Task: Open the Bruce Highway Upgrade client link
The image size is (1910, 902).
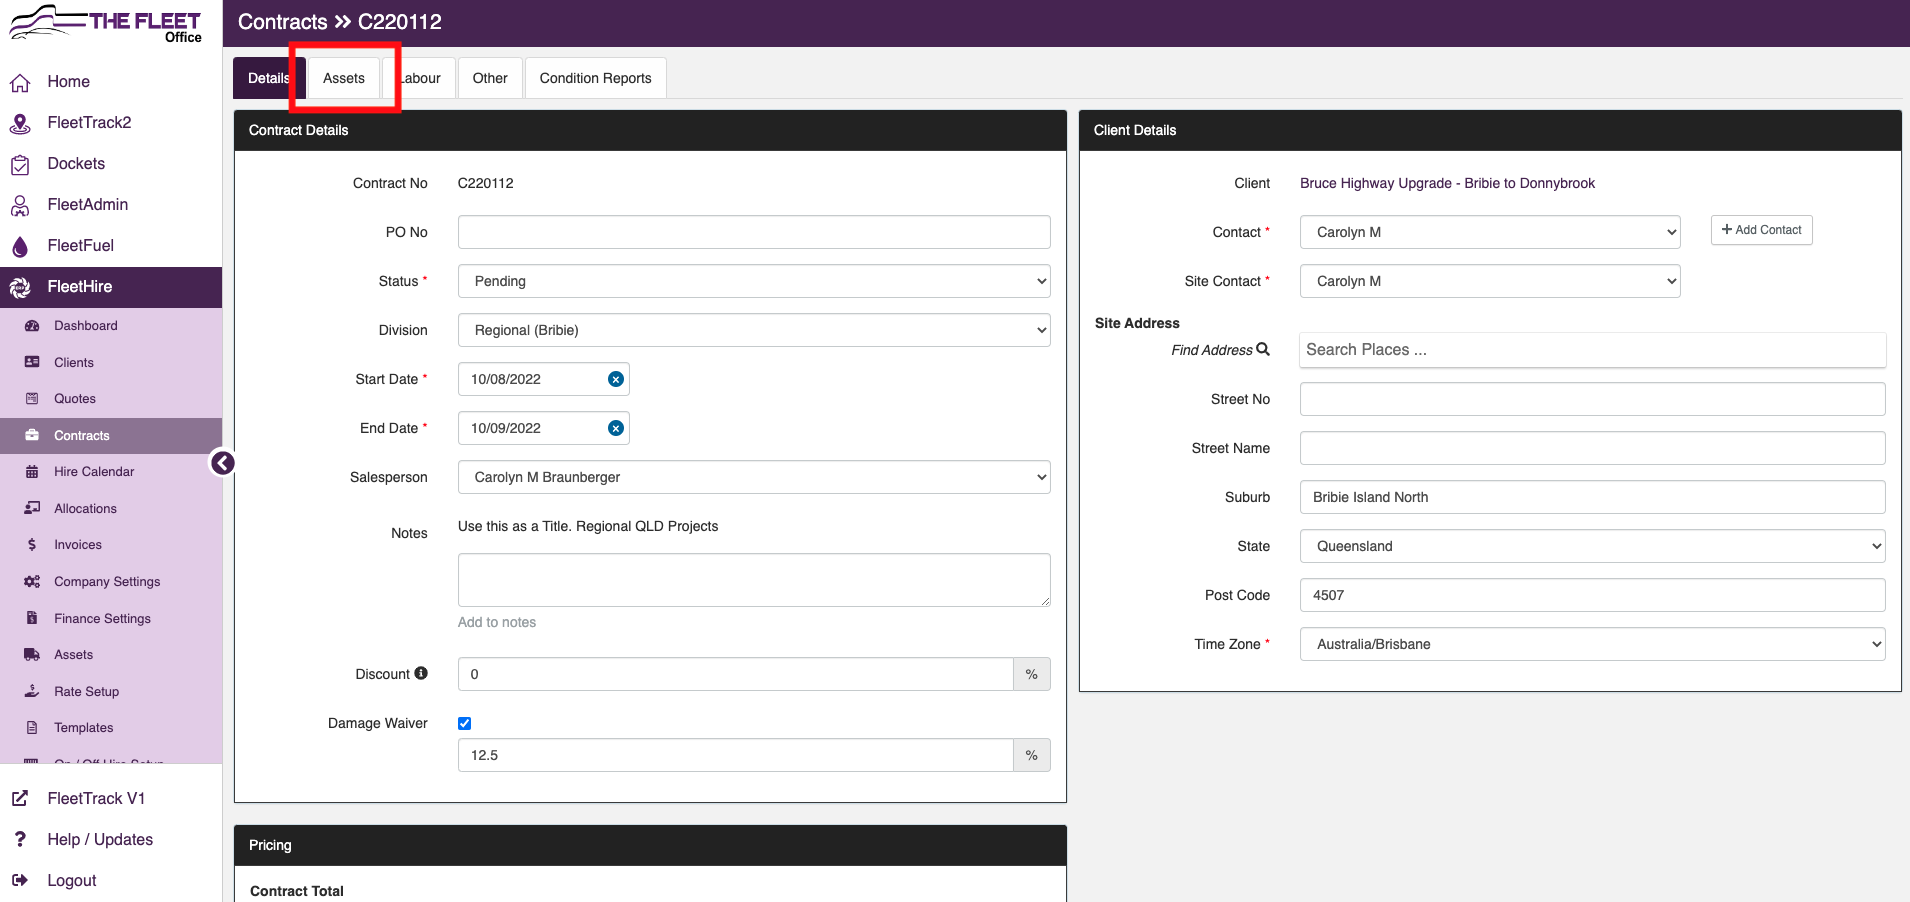Action: click(1447, 183)
